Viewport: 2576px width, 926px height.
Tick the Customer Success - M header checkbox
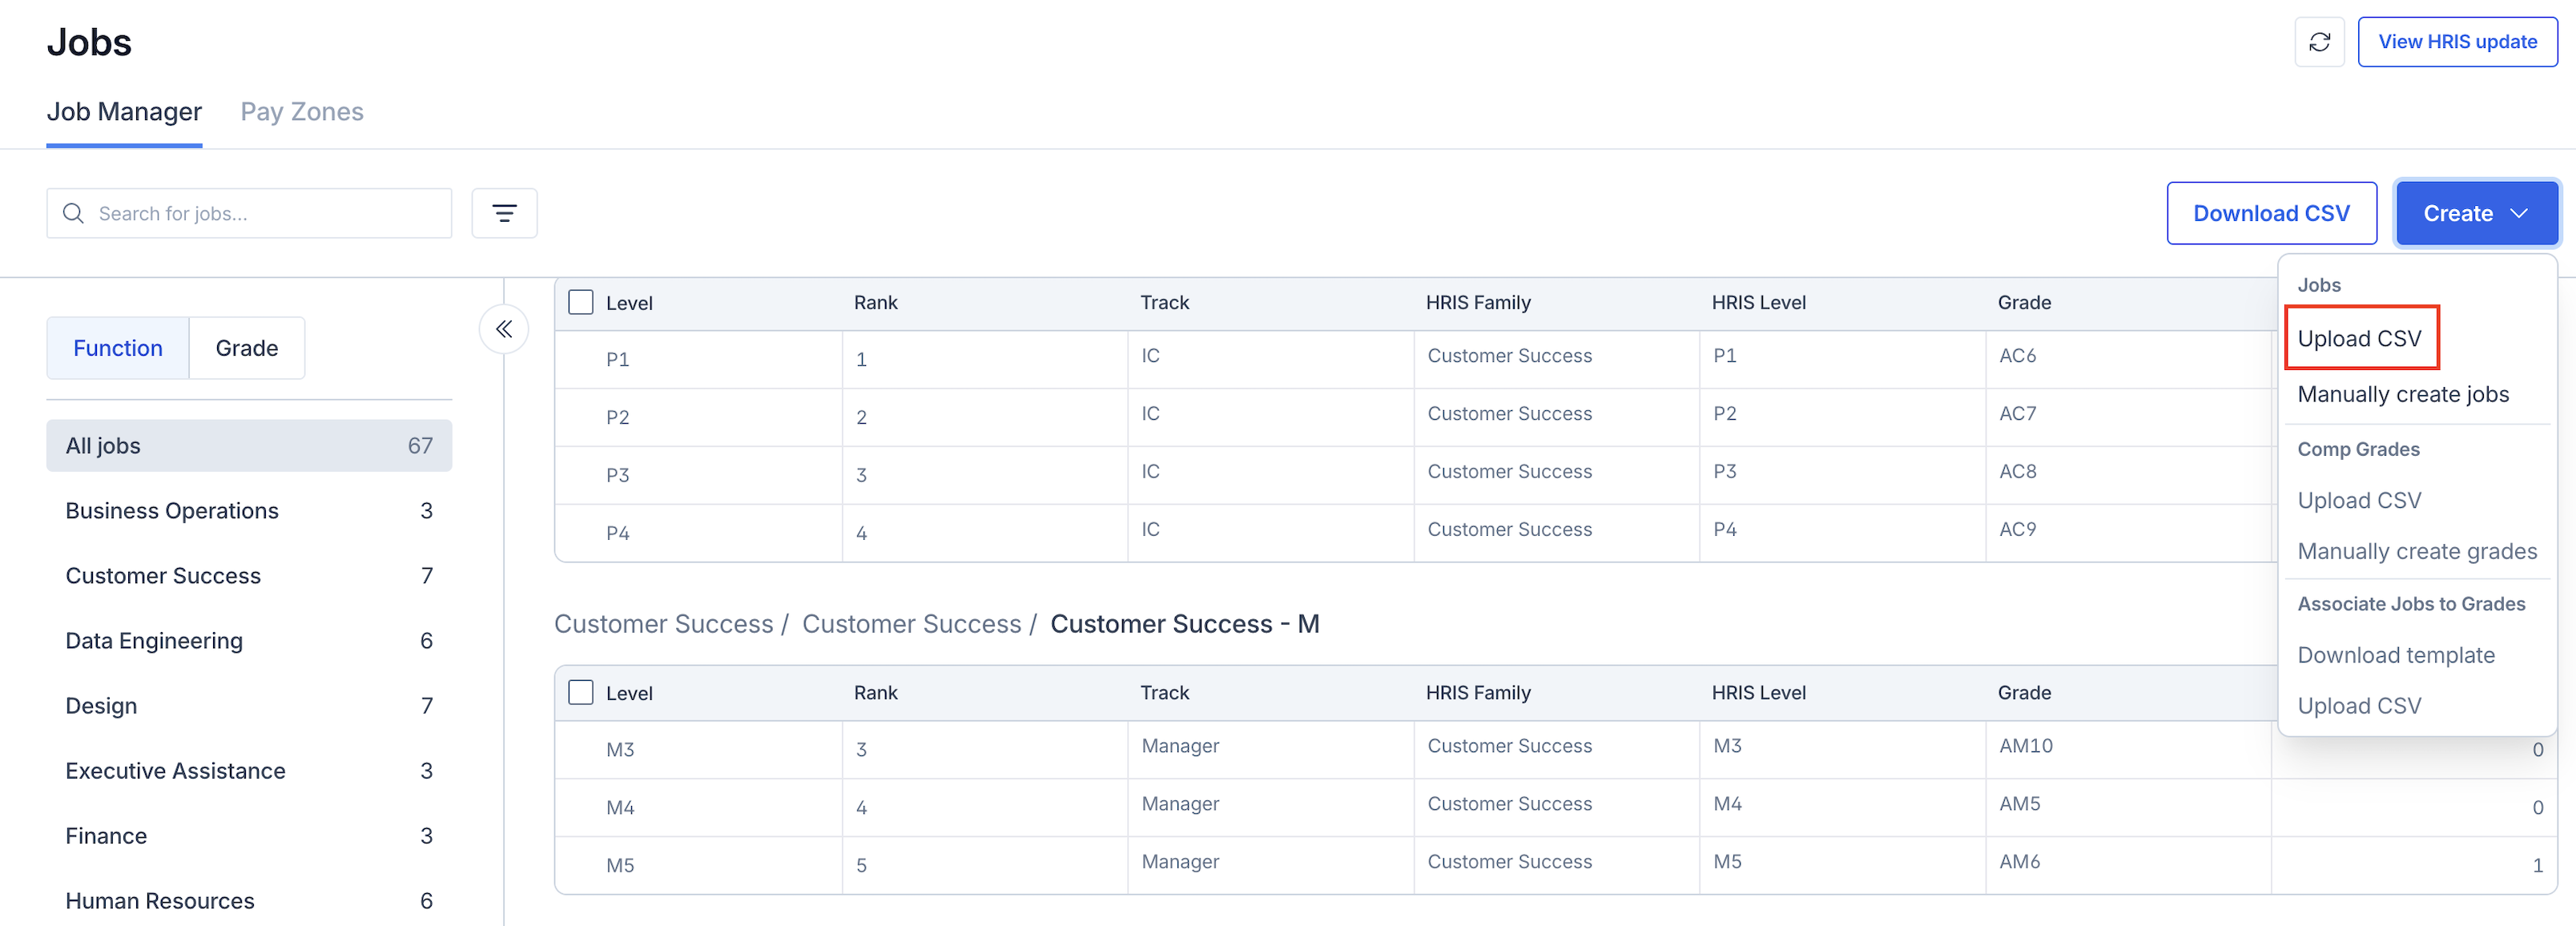coord(580,692)
